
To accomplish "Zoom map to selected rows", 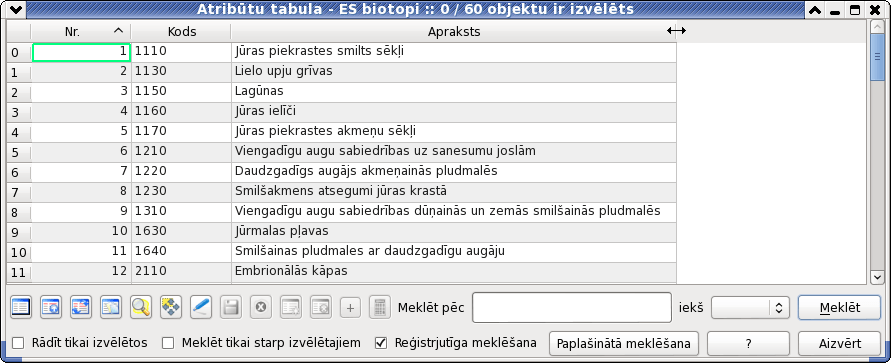I will tap(140, 307).
